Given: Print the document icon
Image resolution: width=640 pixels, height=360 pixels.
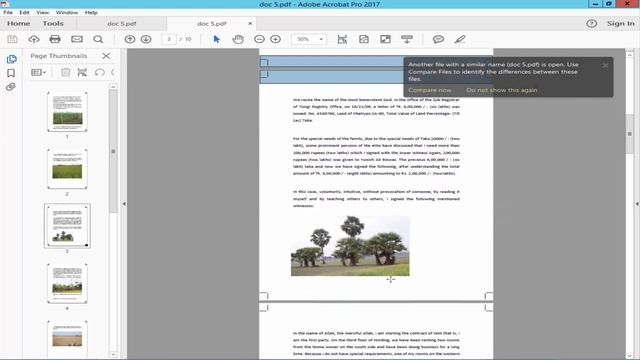Looking at the screenshot, I should (55, 39).
